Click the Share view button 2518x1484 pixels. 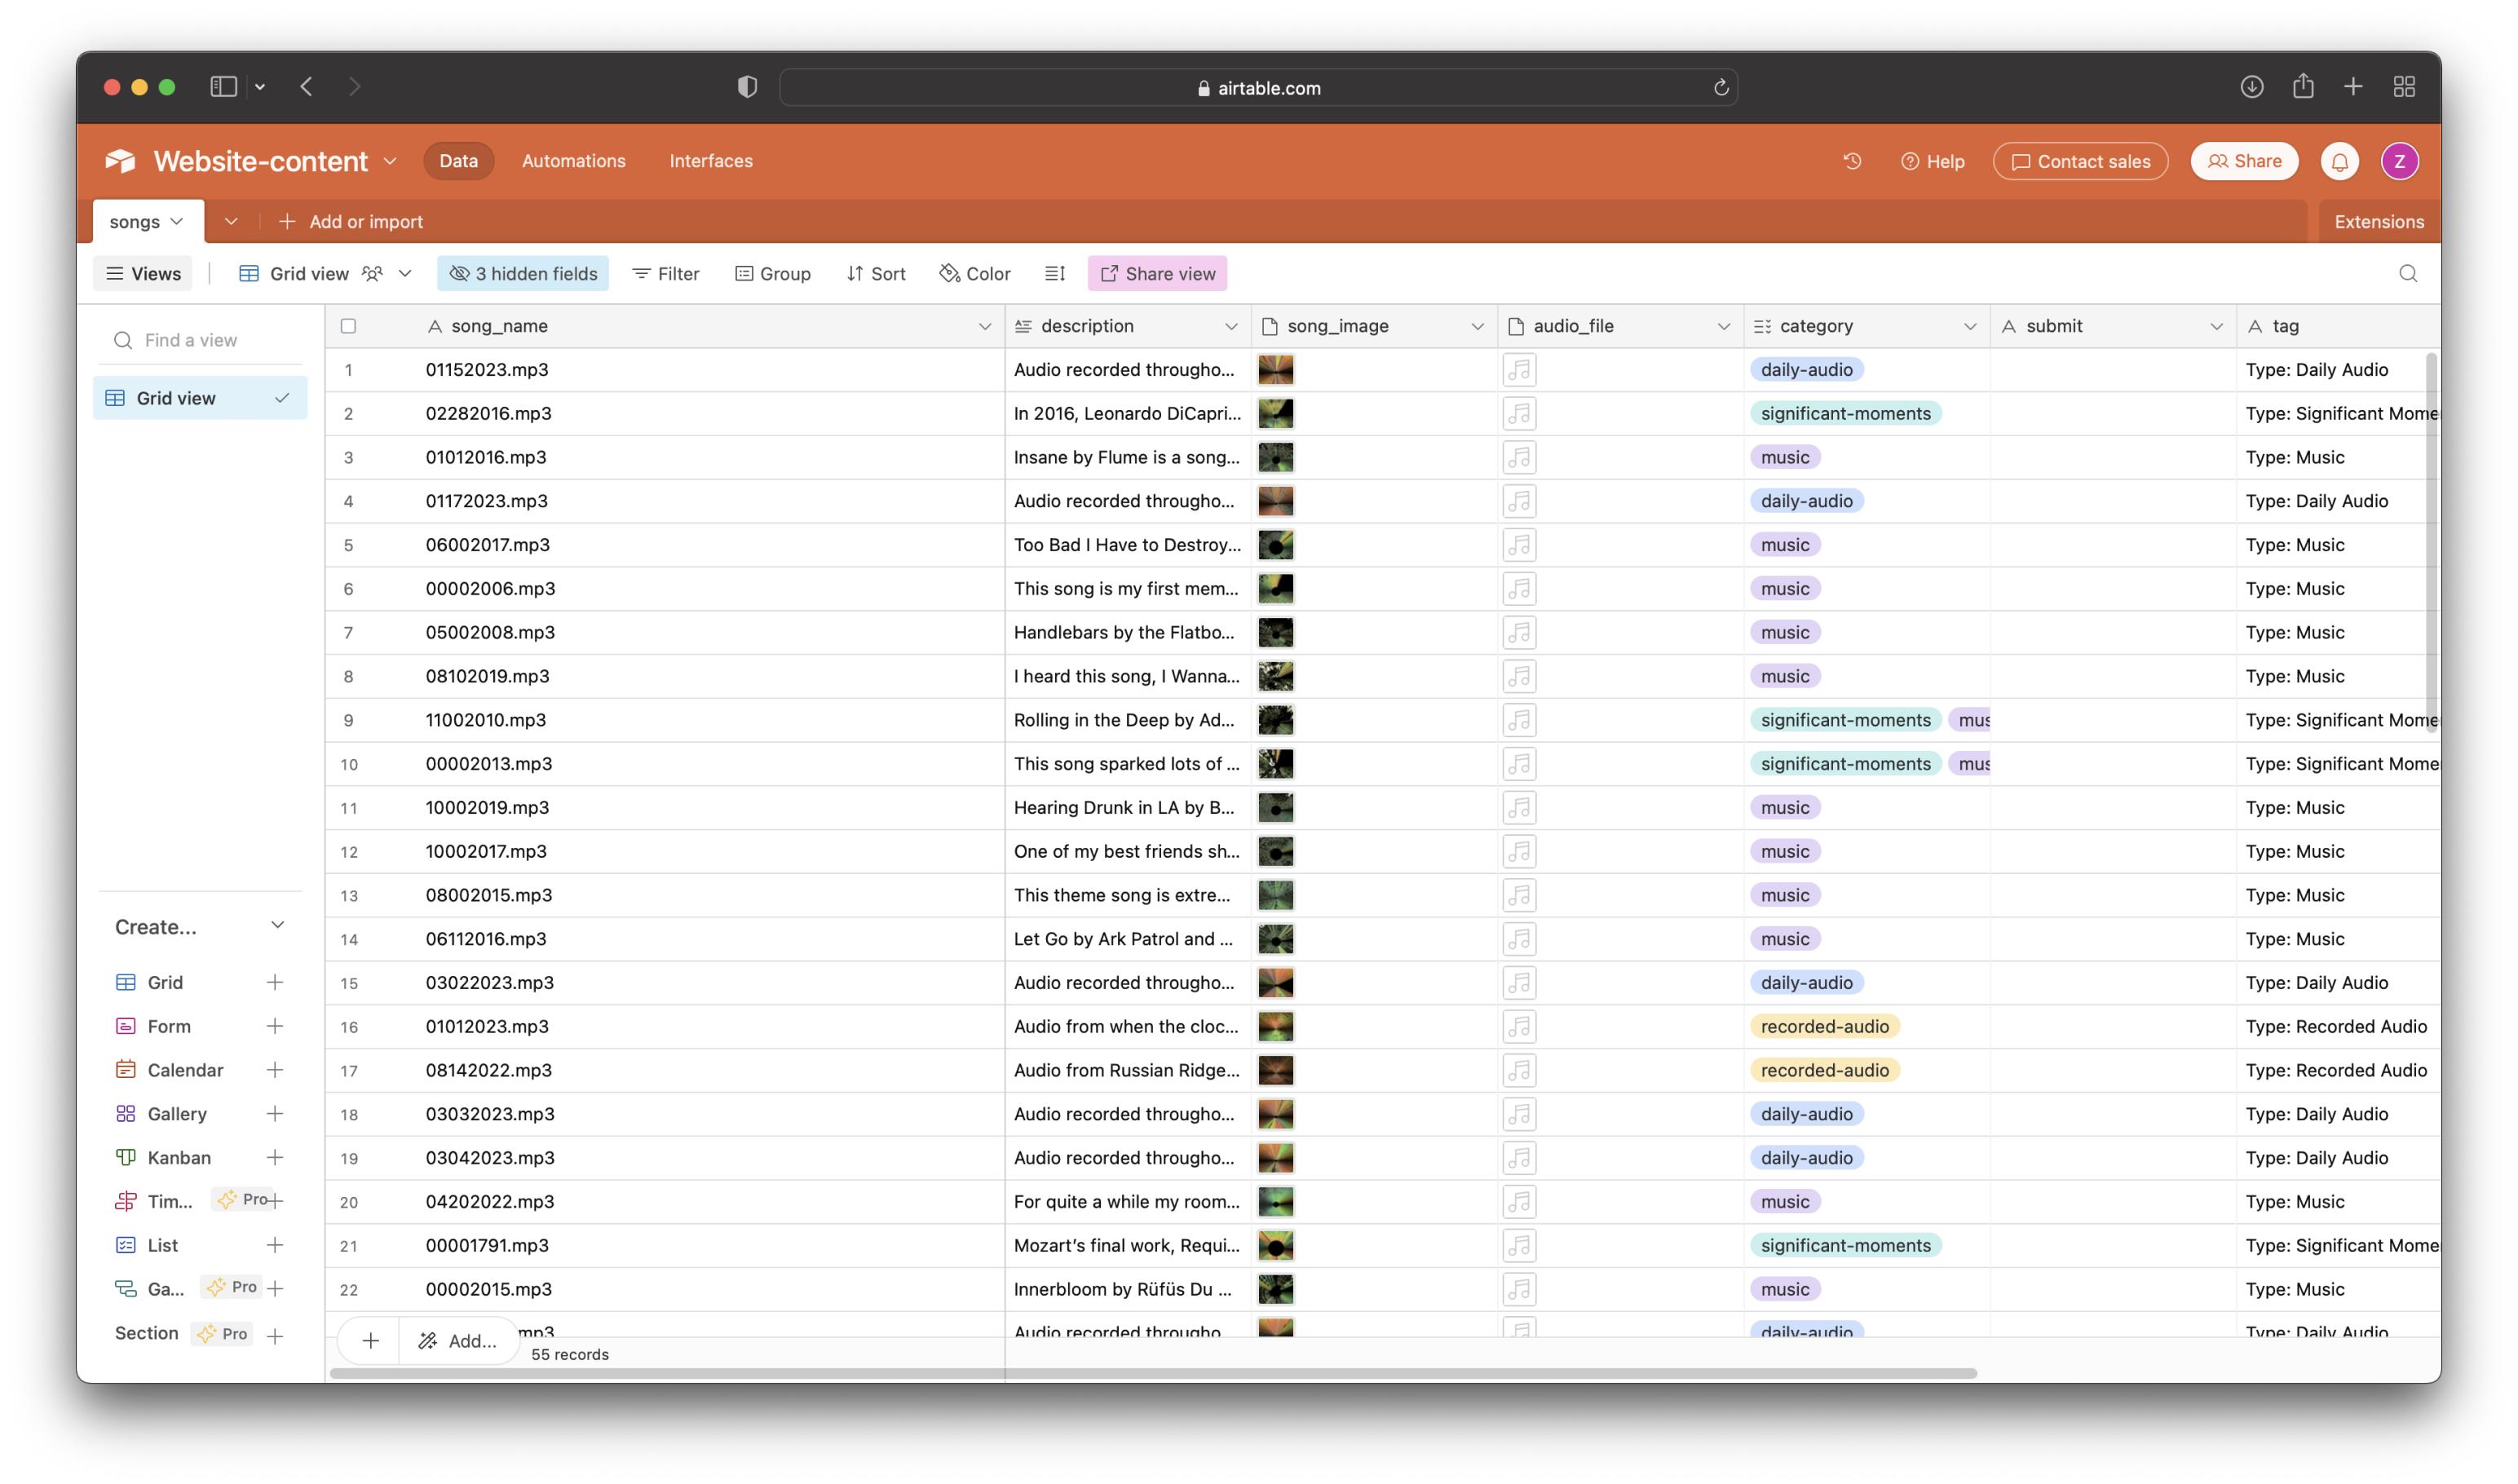(x=1157, y=274)
